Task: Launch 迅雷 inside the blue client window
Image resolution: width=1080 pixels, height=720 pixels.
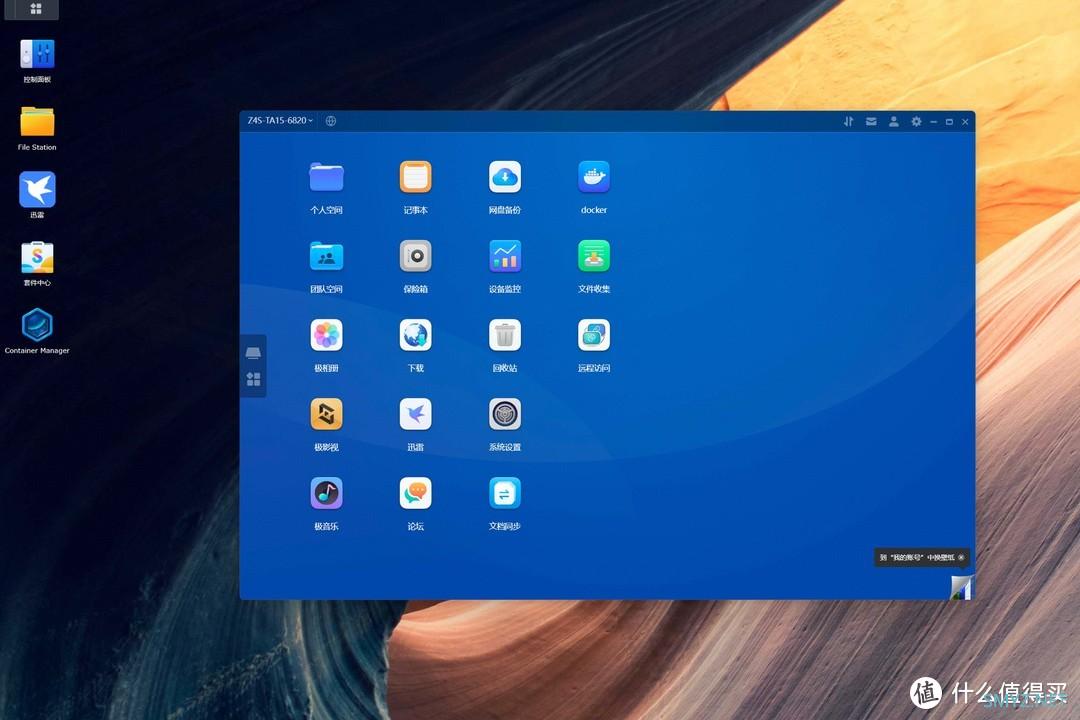Action: click(415, 415)
